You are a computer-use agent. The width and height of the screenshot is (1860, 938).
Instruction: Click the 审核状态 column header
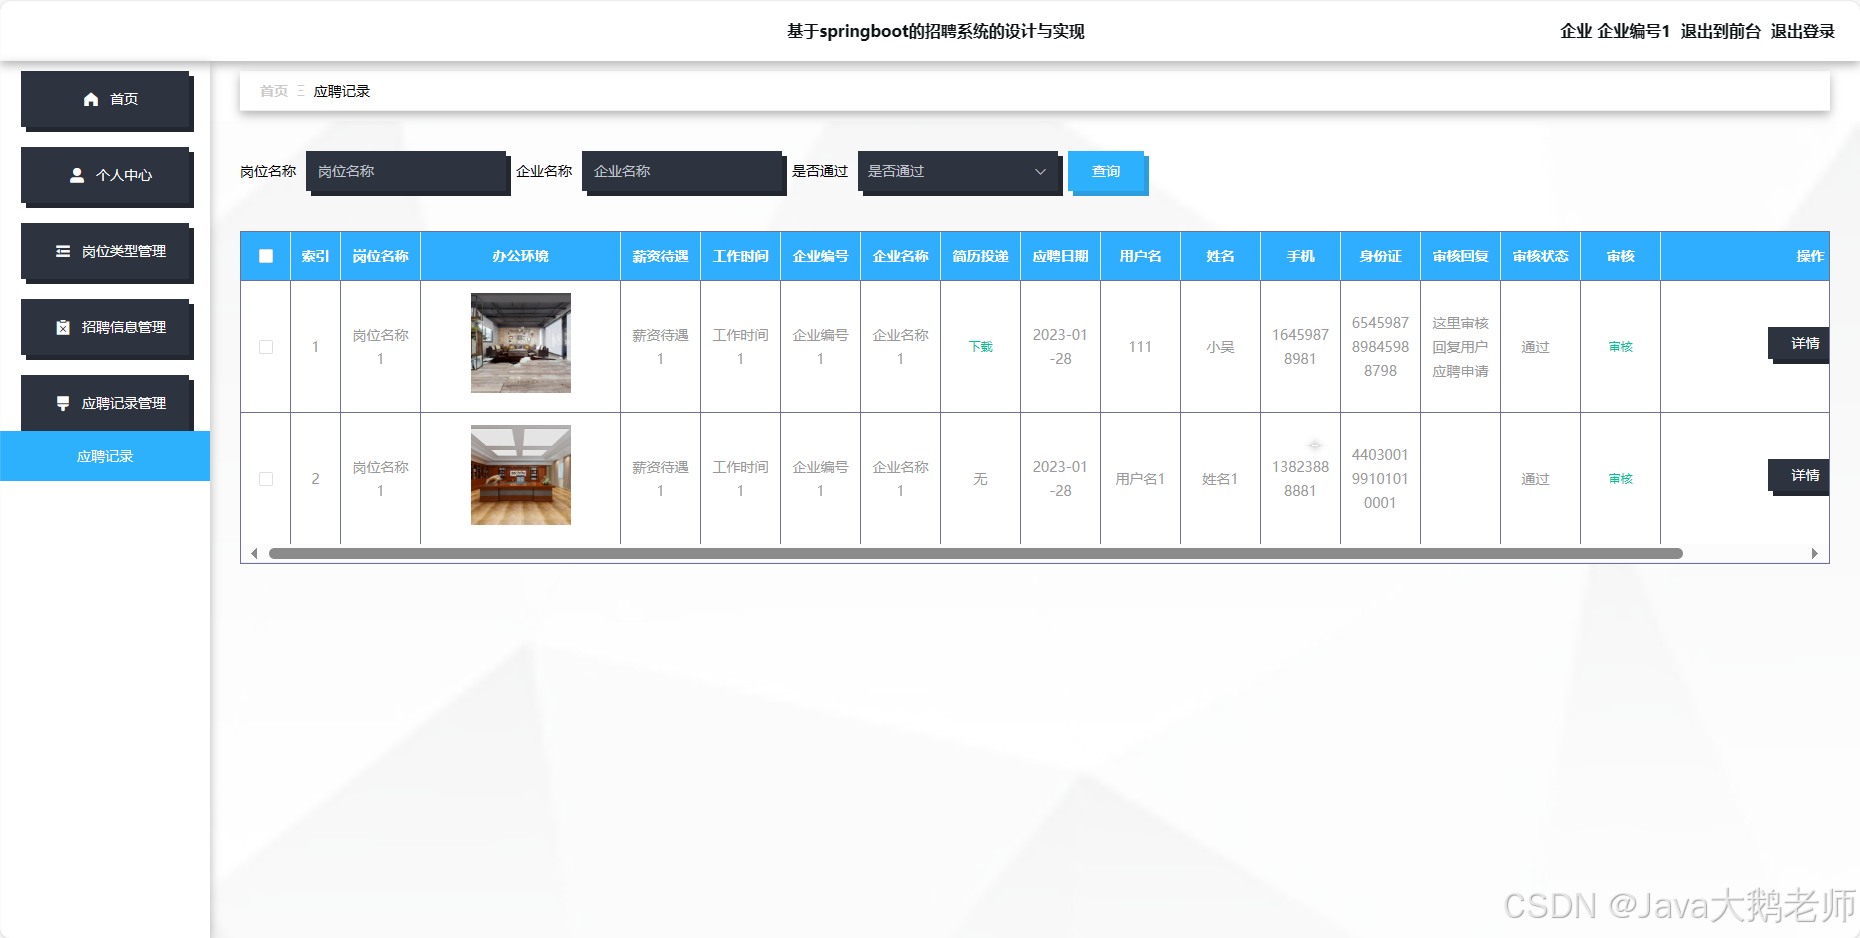[x=1541, y=256]
